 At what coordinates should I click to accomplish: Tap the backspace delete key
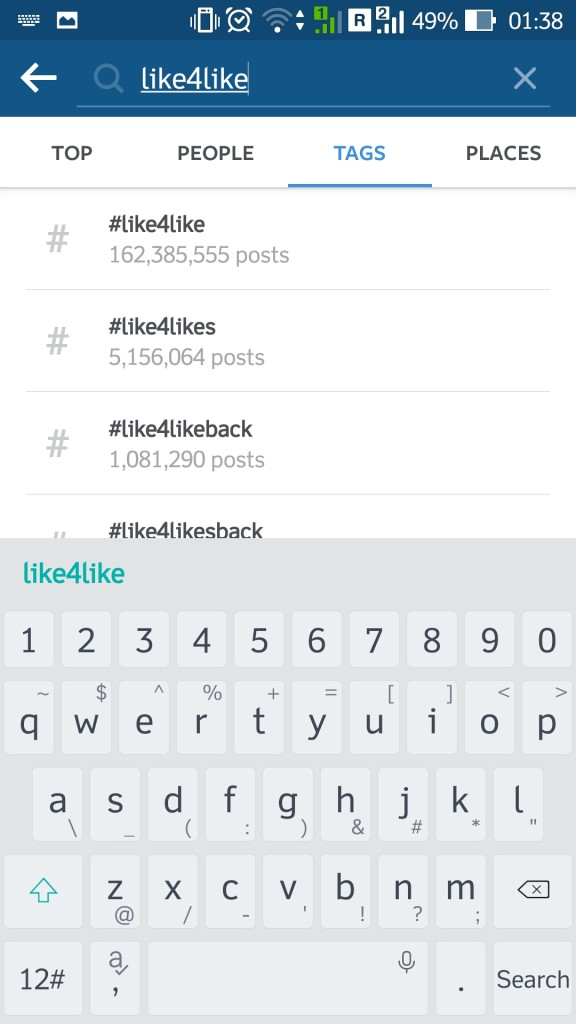click(x=533, y=891)
